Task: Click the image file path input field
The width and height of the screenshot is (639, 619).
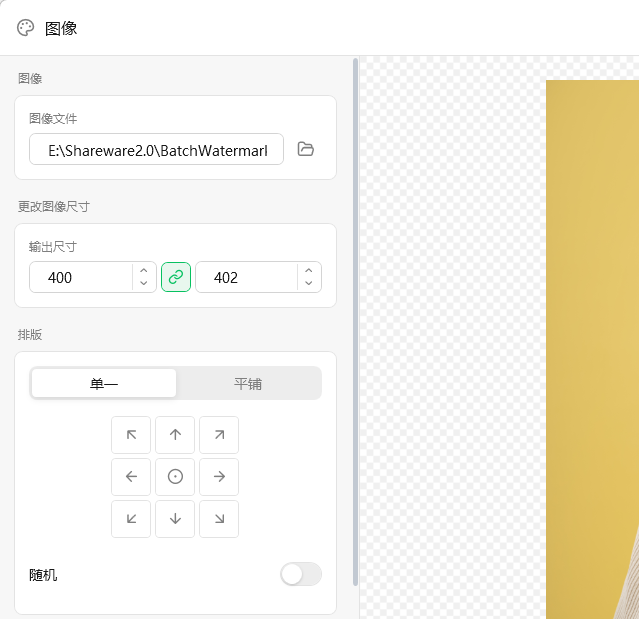Action: (156, 149)
